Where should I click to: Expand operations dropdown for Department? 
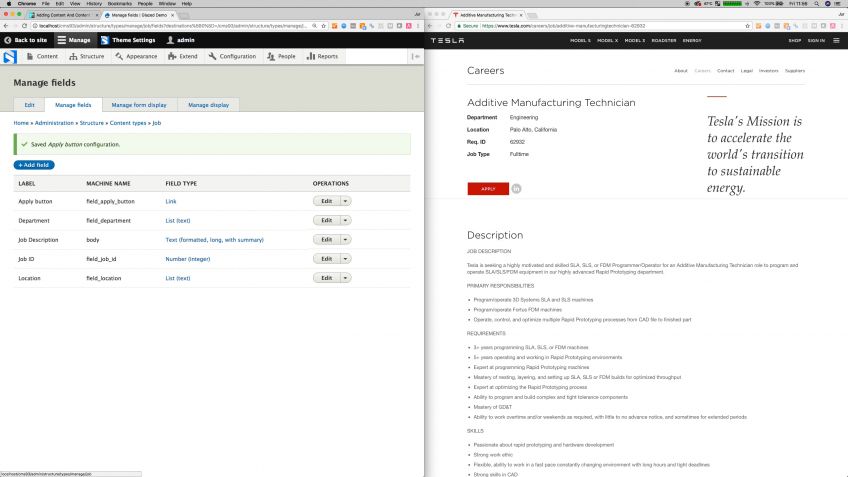tap(345, 221)
